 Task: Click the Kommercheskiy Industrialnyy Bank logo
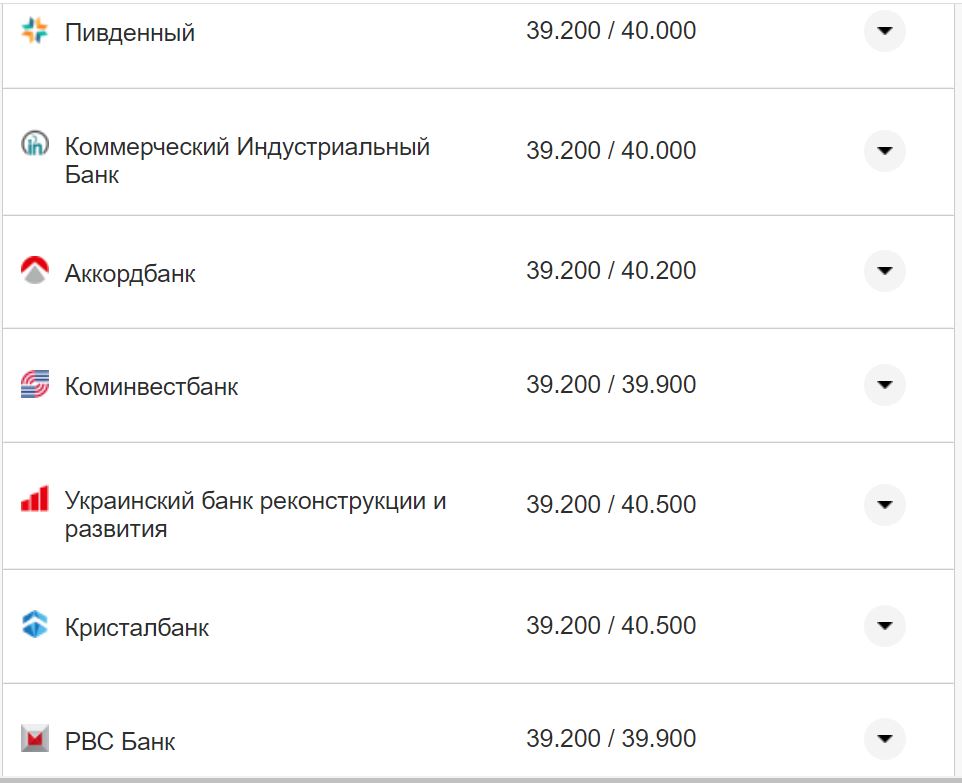[35, 148]
